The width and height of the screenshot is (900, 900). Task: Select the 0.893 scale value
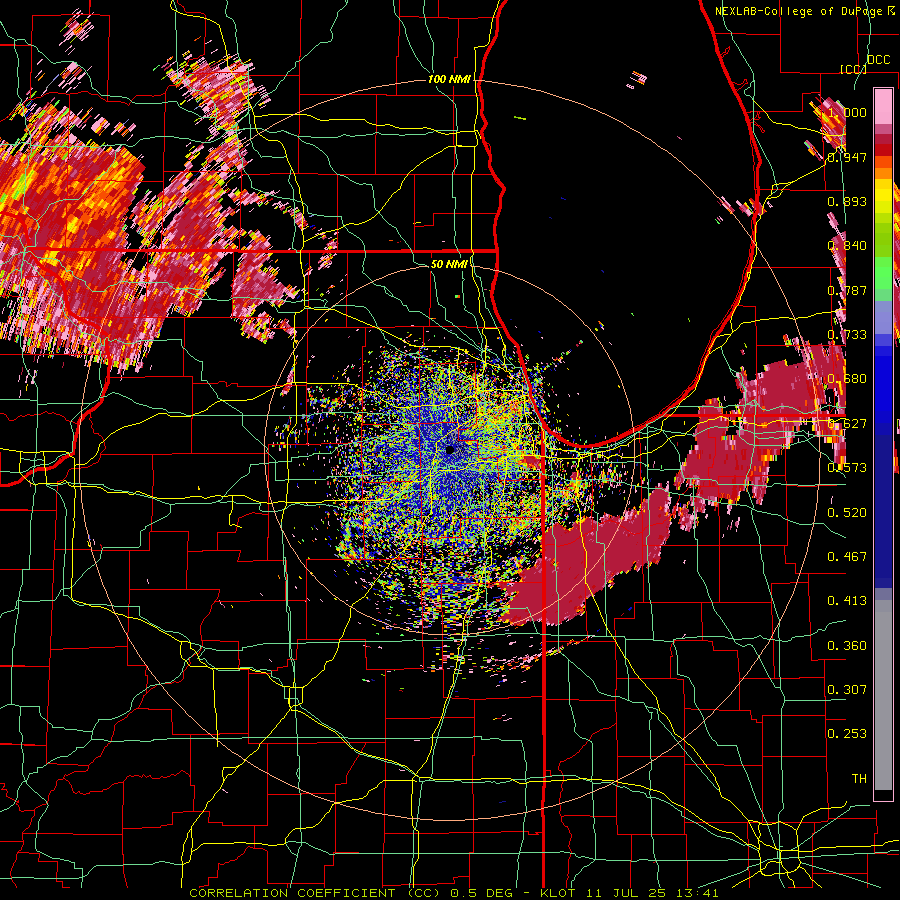[847, 201]
